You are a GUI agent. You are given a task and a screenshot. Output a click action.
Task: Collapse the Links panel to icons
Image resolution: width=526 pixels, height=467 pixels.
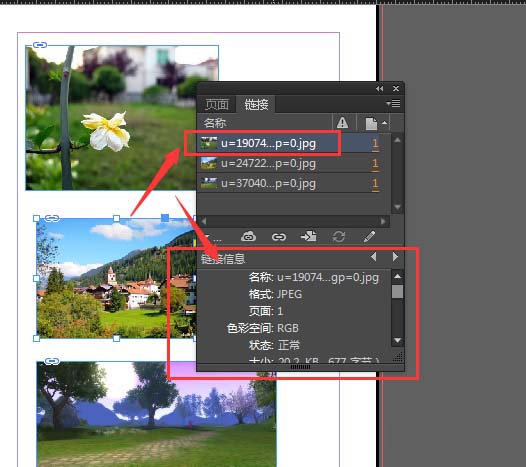pyautogui.click(x=379, y=89)
